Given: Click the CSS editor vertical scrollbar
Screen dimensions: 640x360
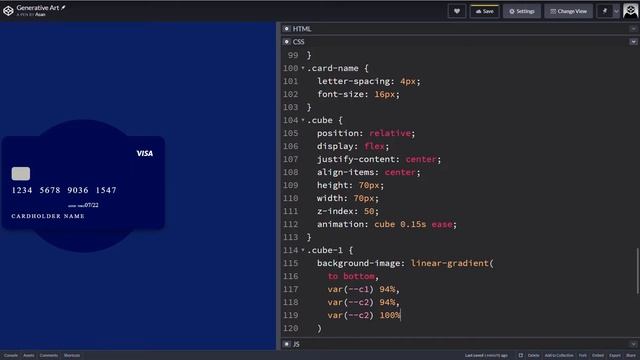Looking at the screenshot, I should 638,270.
